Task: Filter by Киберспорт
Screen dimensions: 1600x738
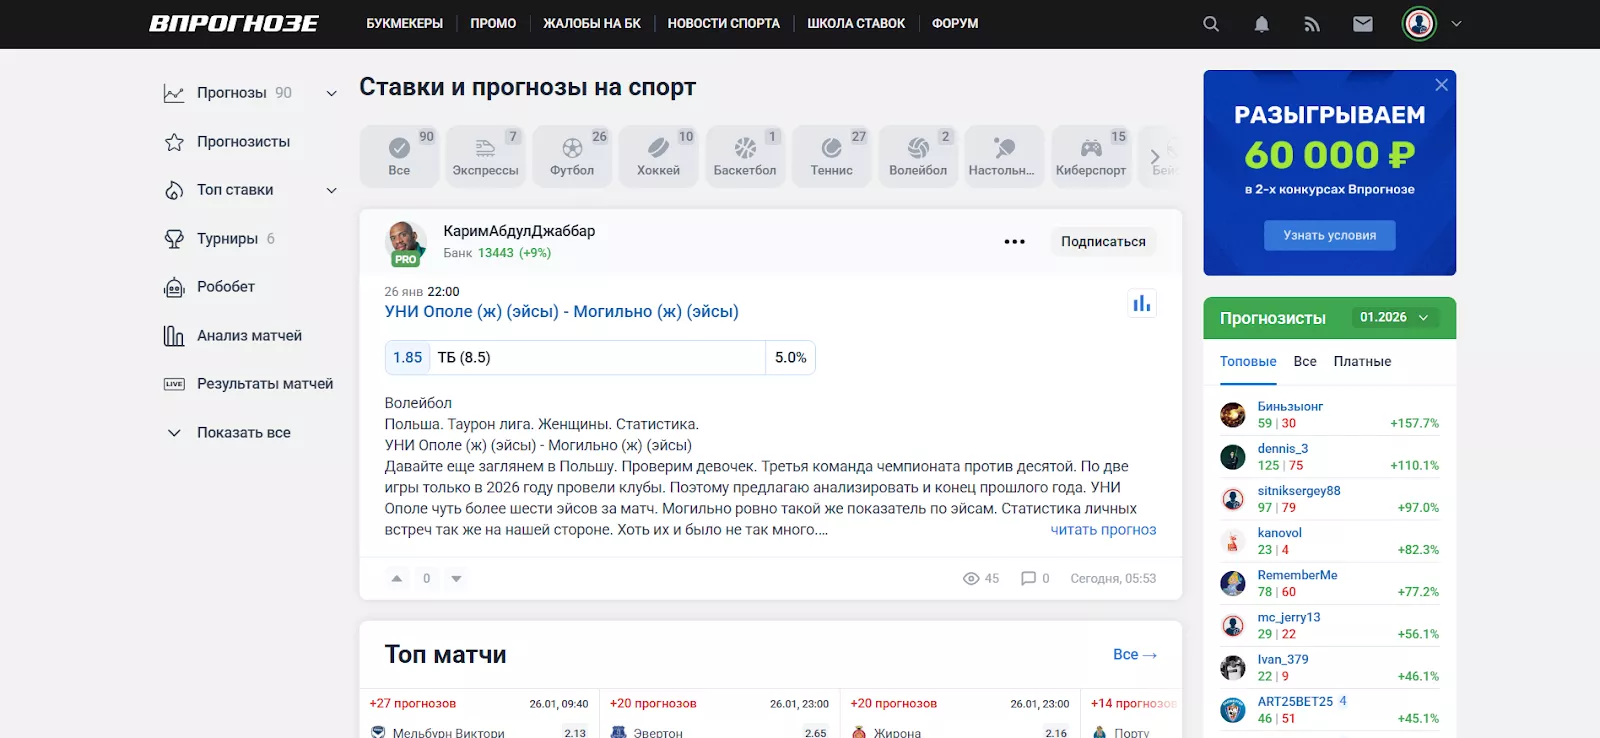Action: (1091, 156)
